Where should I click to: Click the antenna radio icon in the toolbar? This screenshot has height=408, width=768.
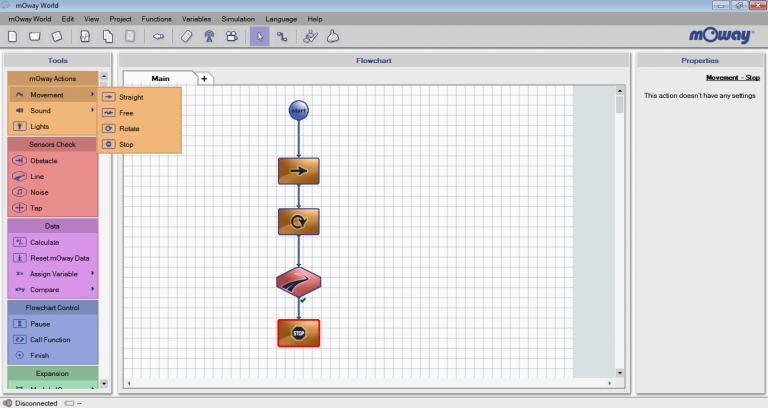pos(209,36)
